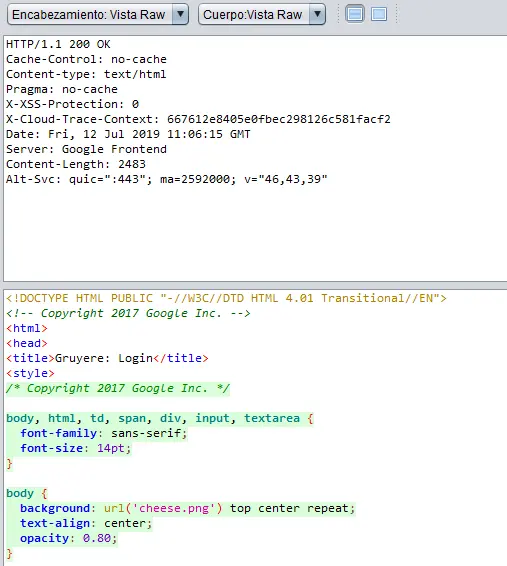The image size is (507, 566).
Task: Click the Cache-Control: no-cache header line
Action: click(x=86, y=59)
